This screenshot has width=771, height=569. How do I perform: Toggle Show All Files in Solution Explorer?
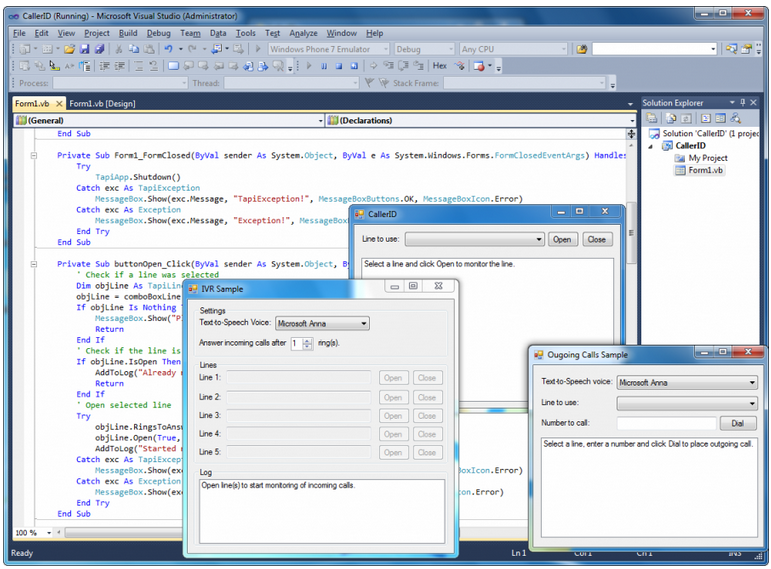click(x=671, y=118)
